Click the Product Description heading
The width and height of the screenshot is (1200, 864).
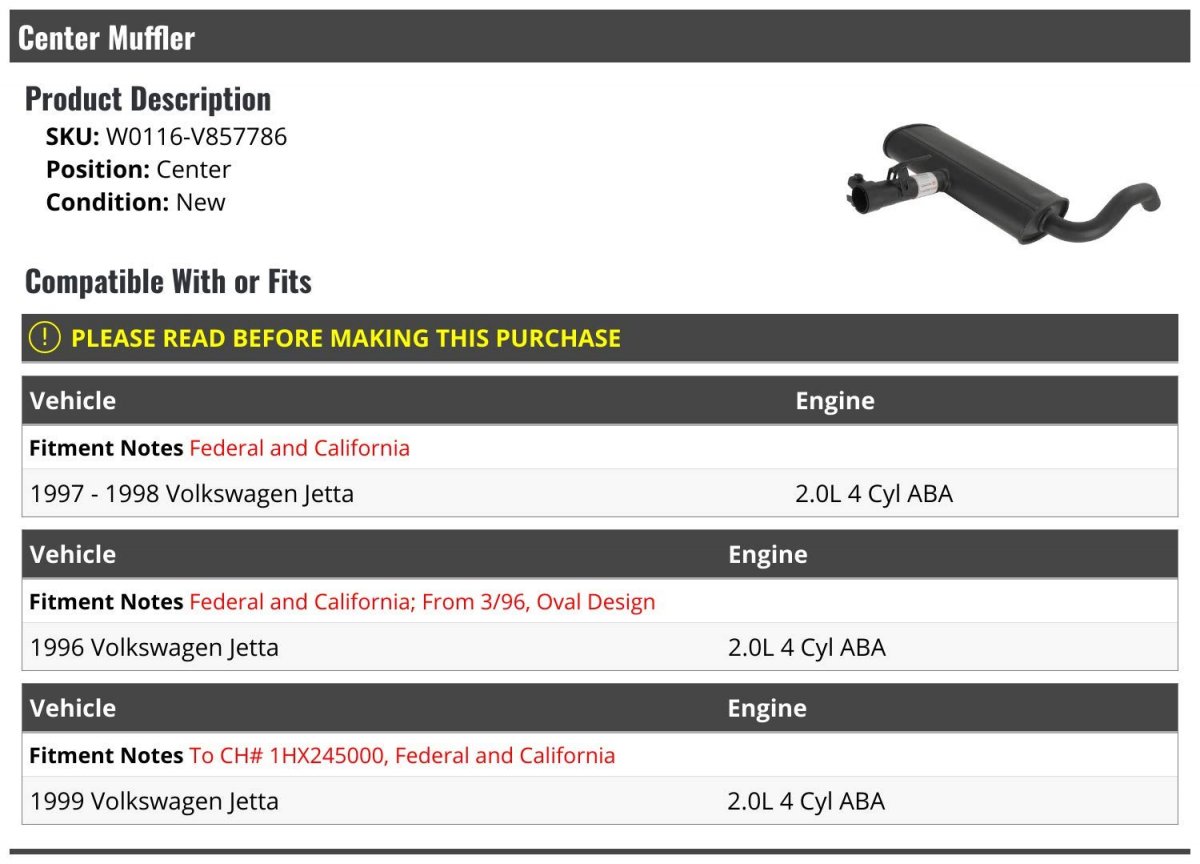click(148, 99)
